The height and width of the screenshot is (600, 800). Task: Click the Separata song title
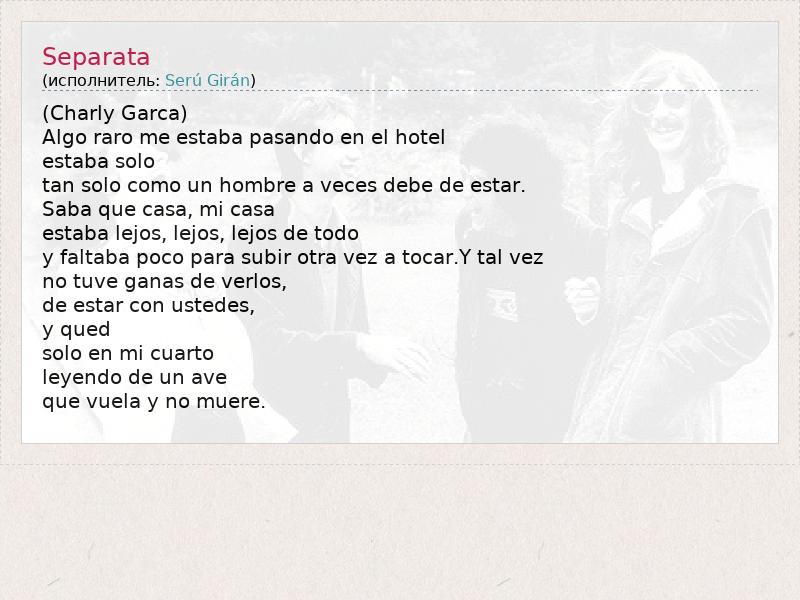coord(96,57)
